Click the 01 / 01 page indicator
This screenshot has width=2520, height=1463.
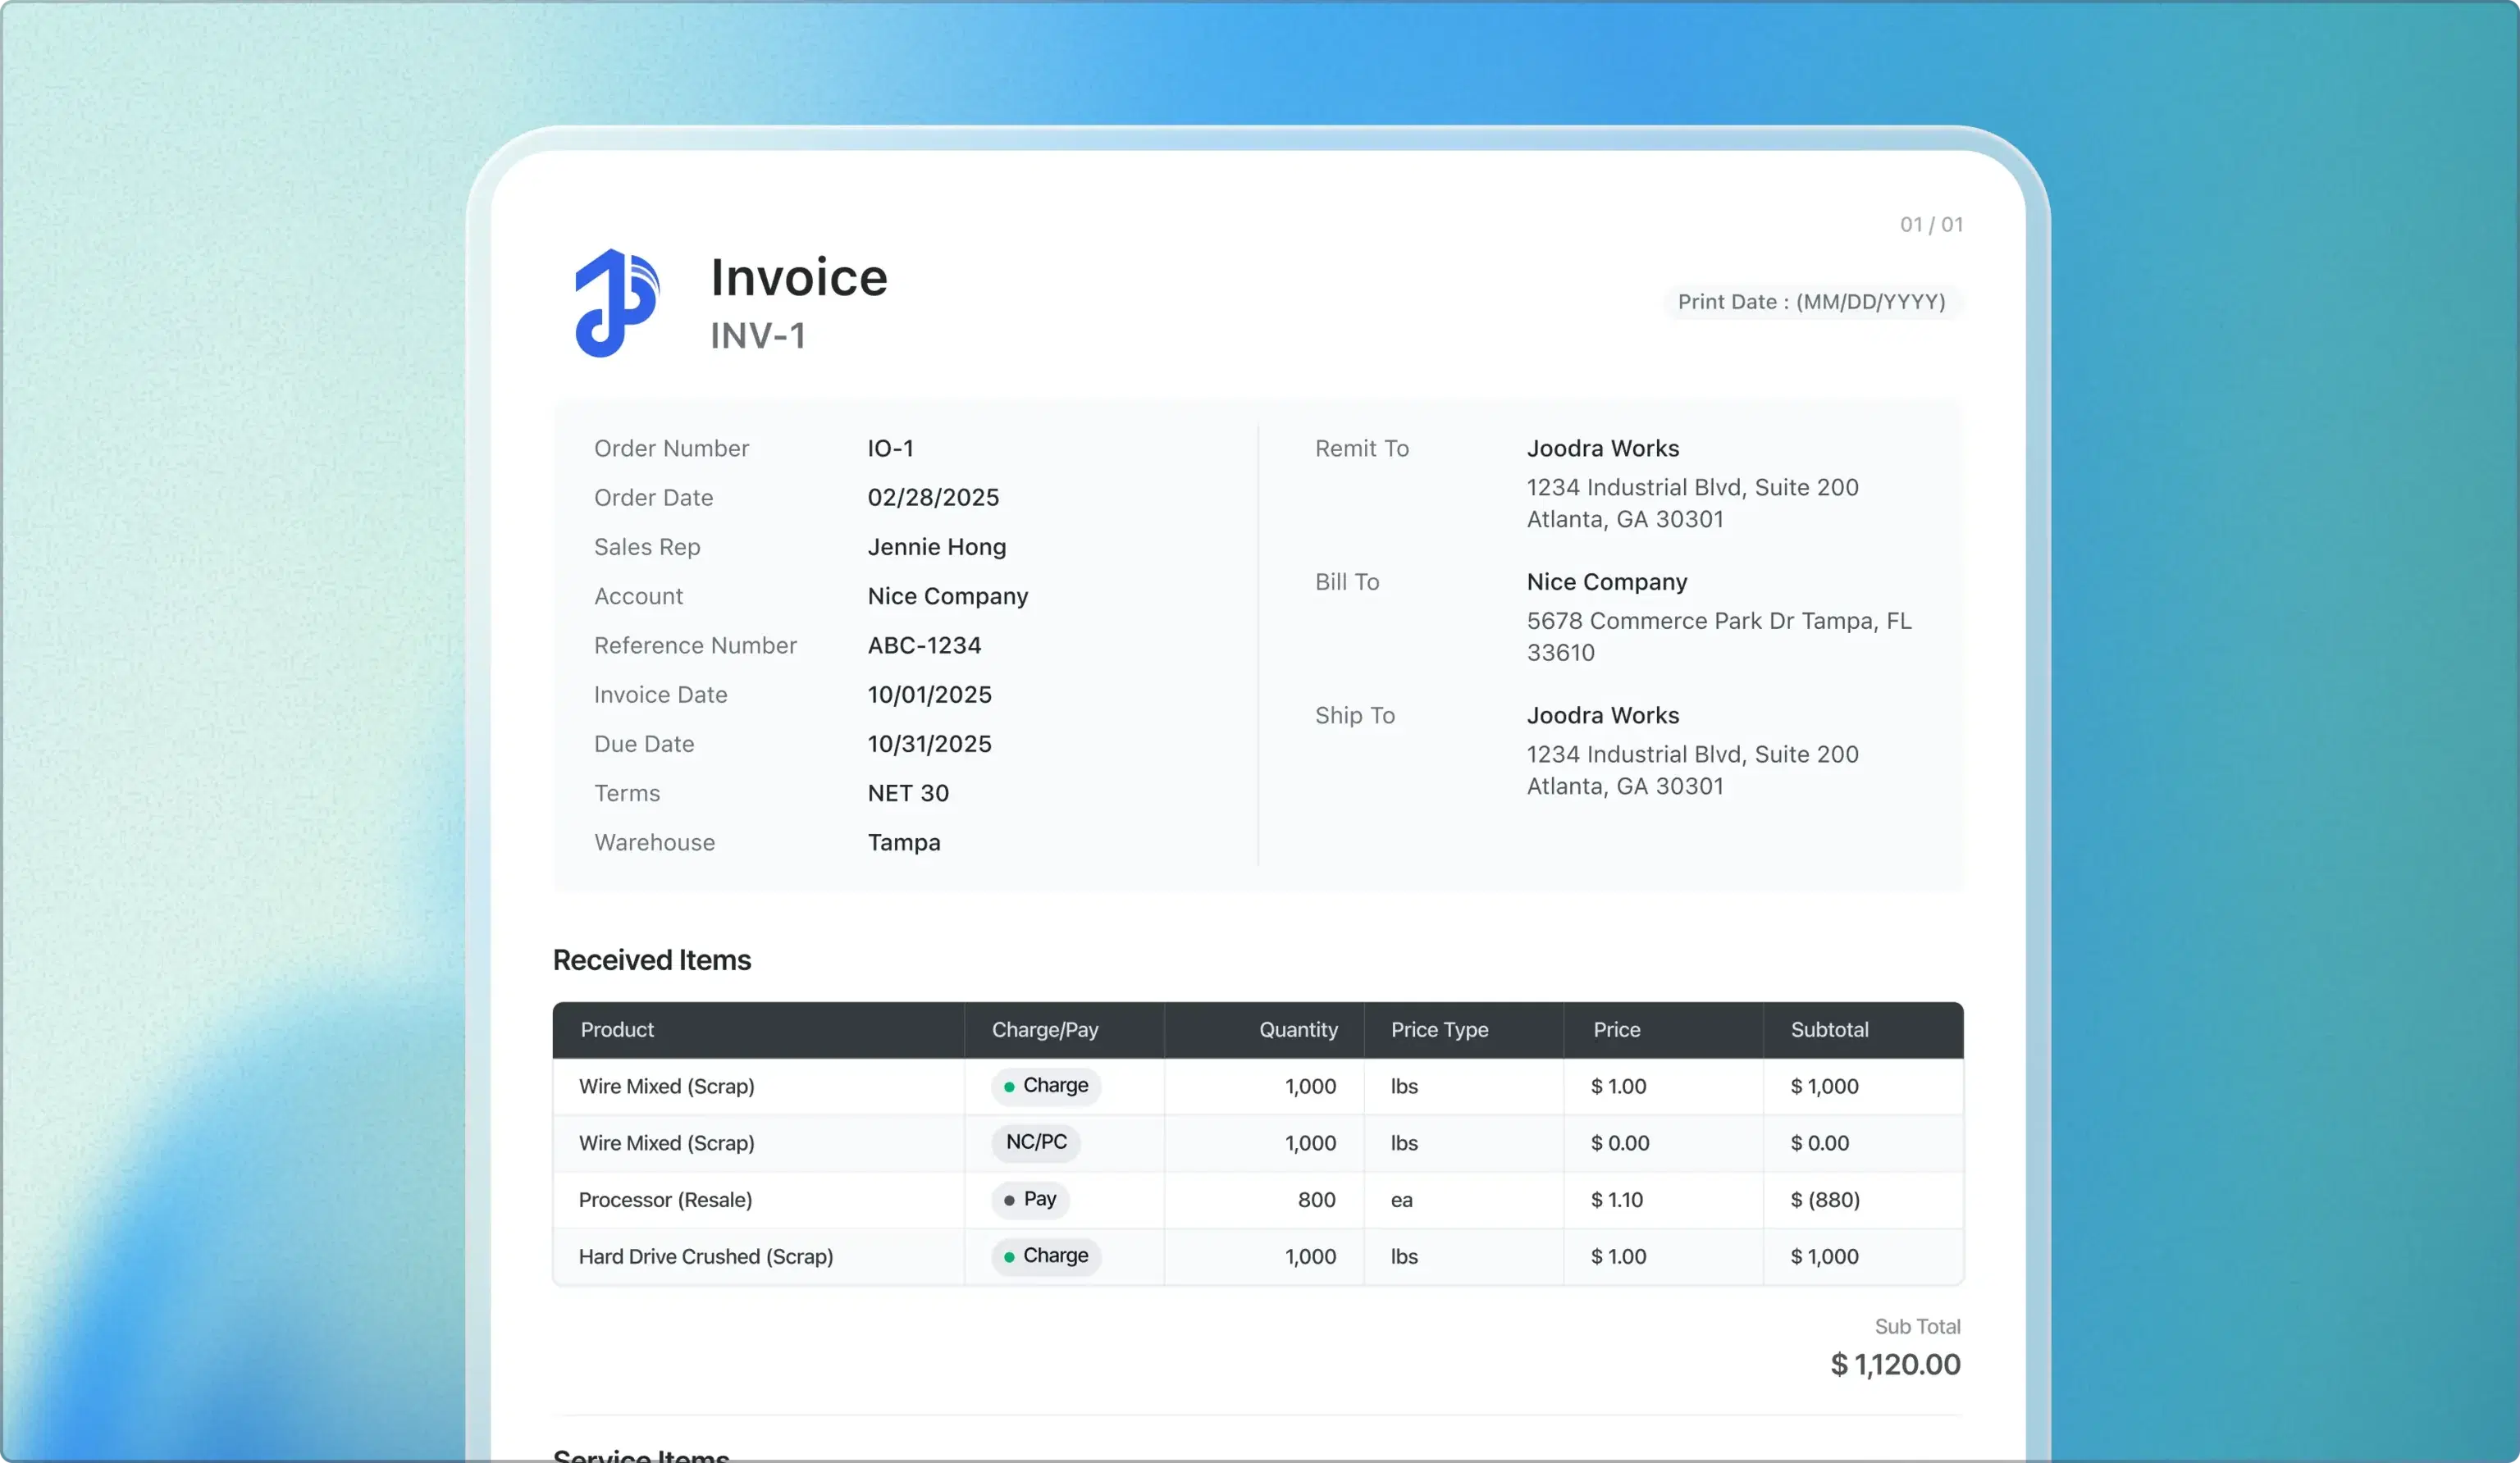[x=1931, y=225]
